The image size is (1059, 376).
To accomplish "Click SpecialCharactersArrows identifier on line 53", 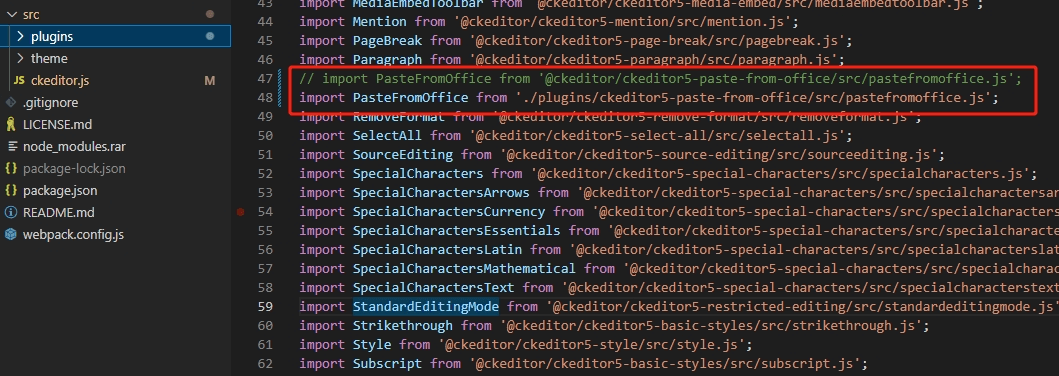I will (441, 193).
